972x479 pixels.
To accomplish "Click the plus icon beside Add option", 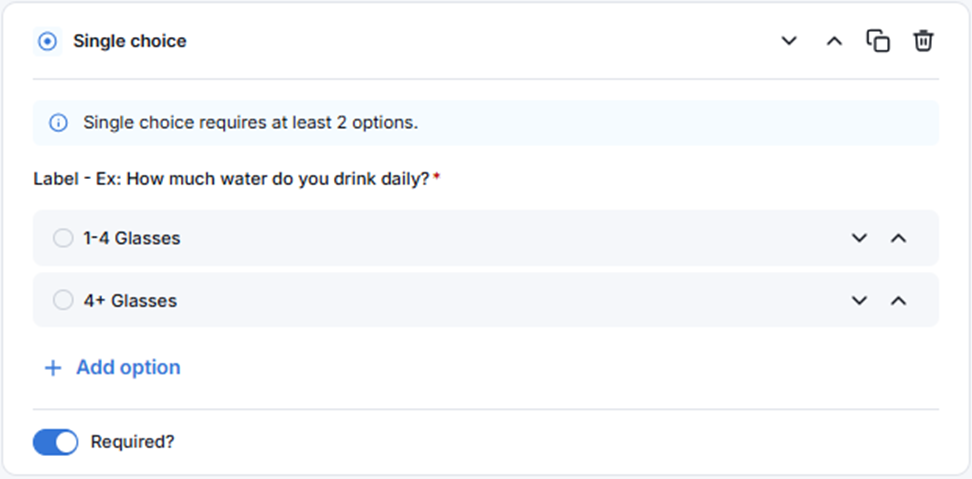I will tap(53, 368).
